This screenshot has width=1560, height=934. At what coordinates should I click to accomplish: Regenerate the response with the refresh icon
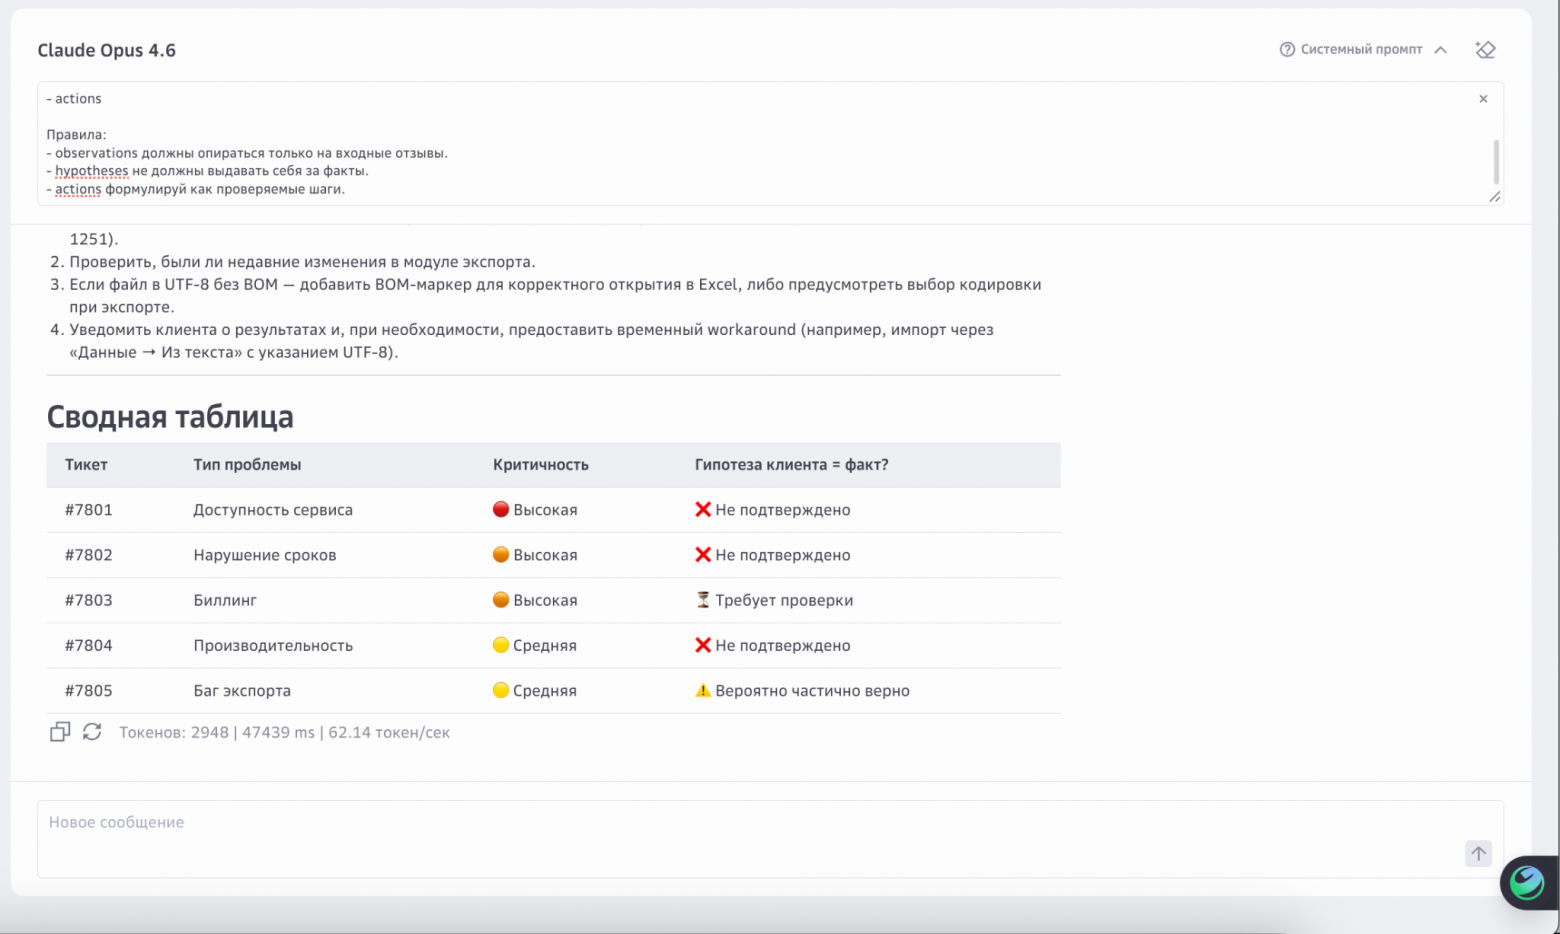pyautogui.click(x=92, y=732)
